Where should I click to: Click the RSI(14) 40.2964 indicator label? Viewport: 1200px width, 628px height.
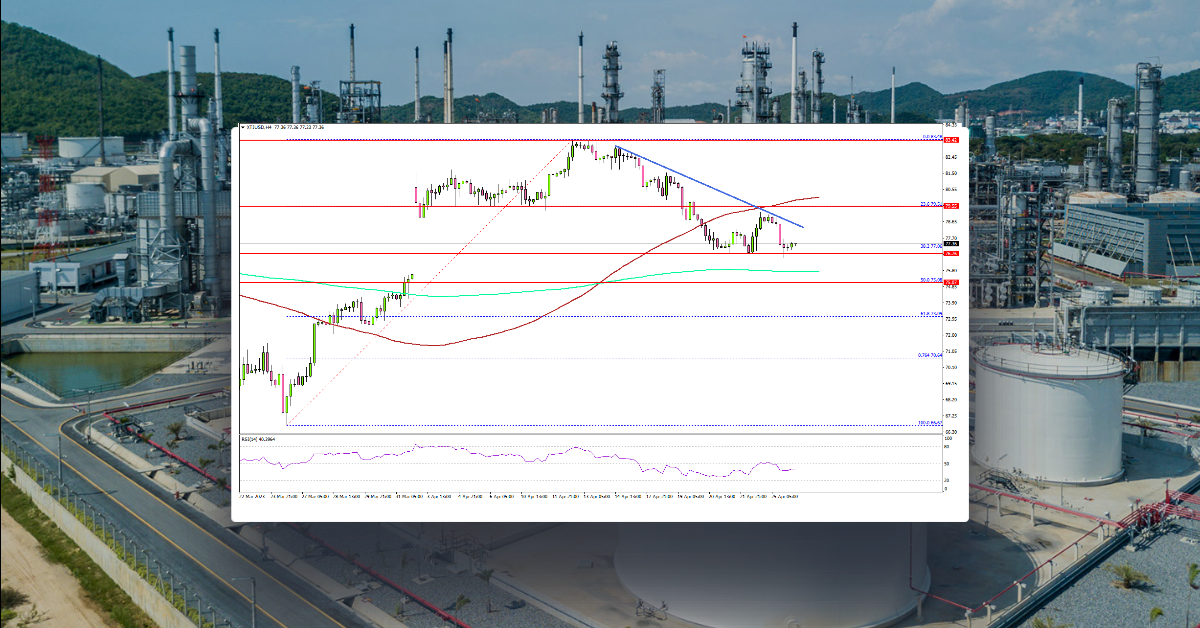tap(258, 437)
